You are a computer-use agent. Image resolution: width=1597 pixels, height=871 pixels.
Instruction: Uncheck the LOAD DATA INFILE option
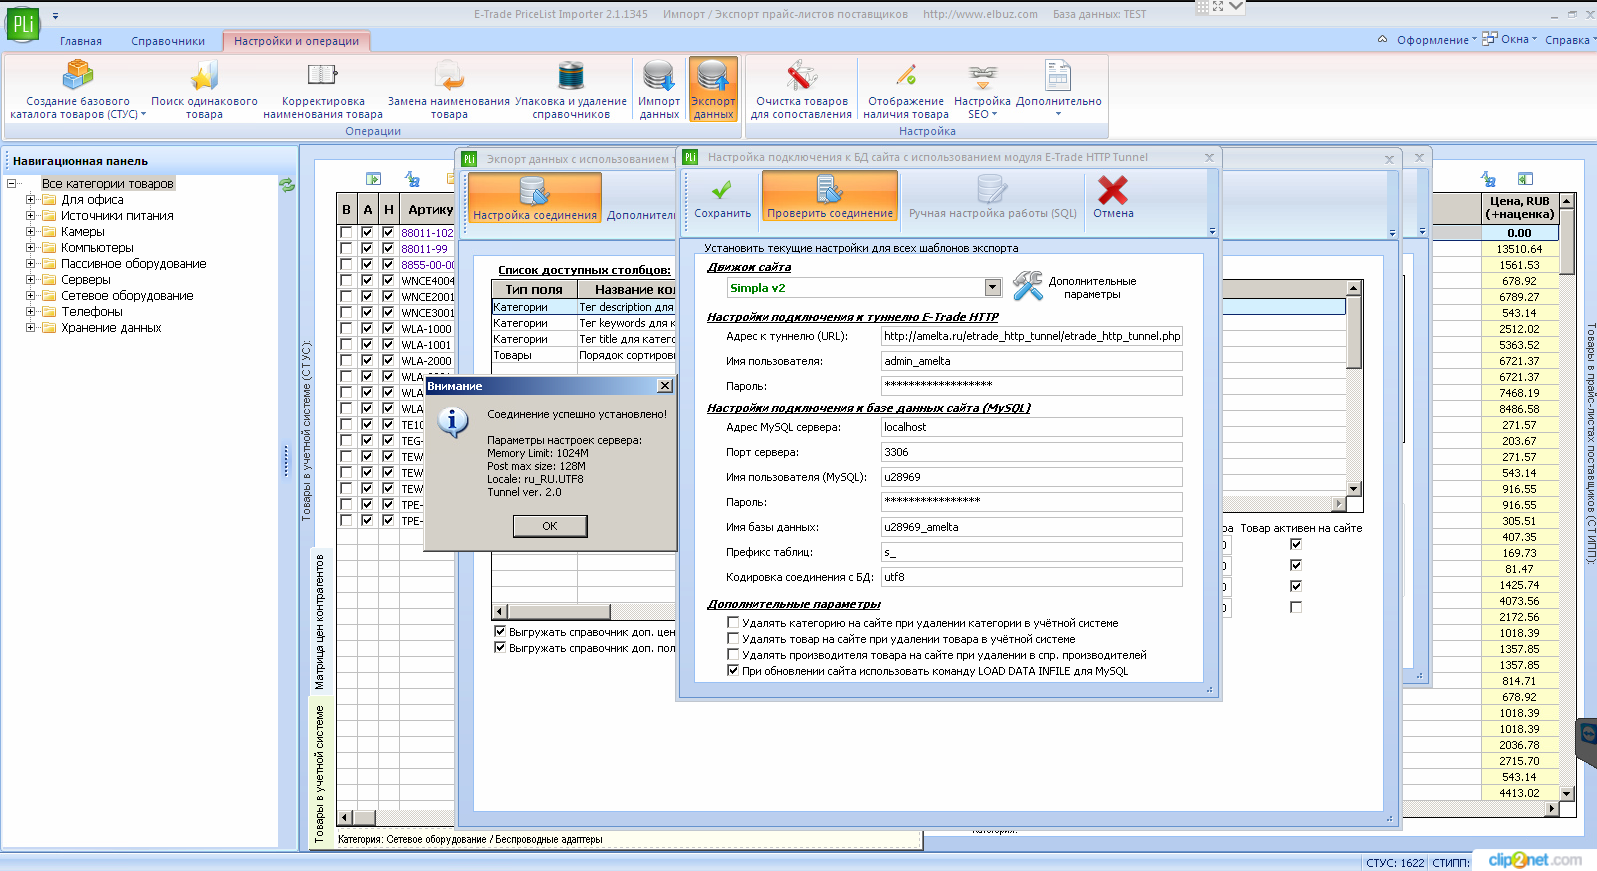click(x=733, y=671)
